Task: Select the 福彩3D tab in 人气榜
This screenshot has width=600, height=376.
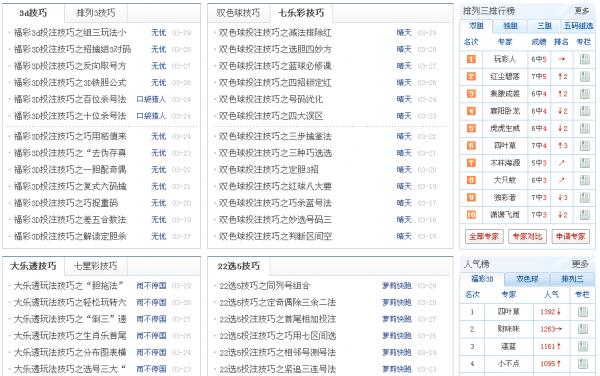Action: pos(482,279)
